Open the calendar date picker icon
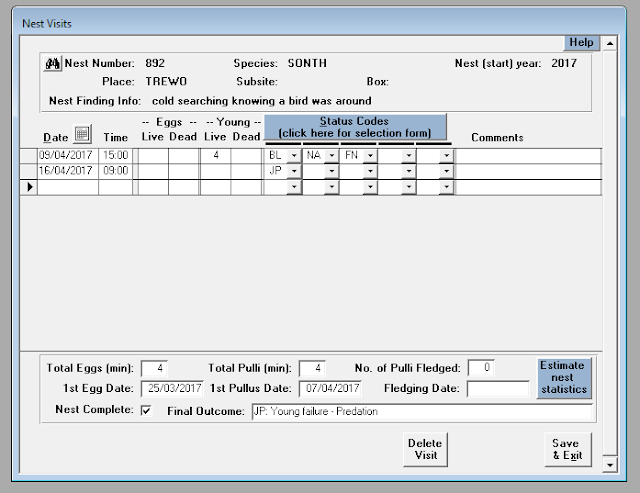Image resolution: width=640 pixels, height=493 pixels. coord(82,134)
